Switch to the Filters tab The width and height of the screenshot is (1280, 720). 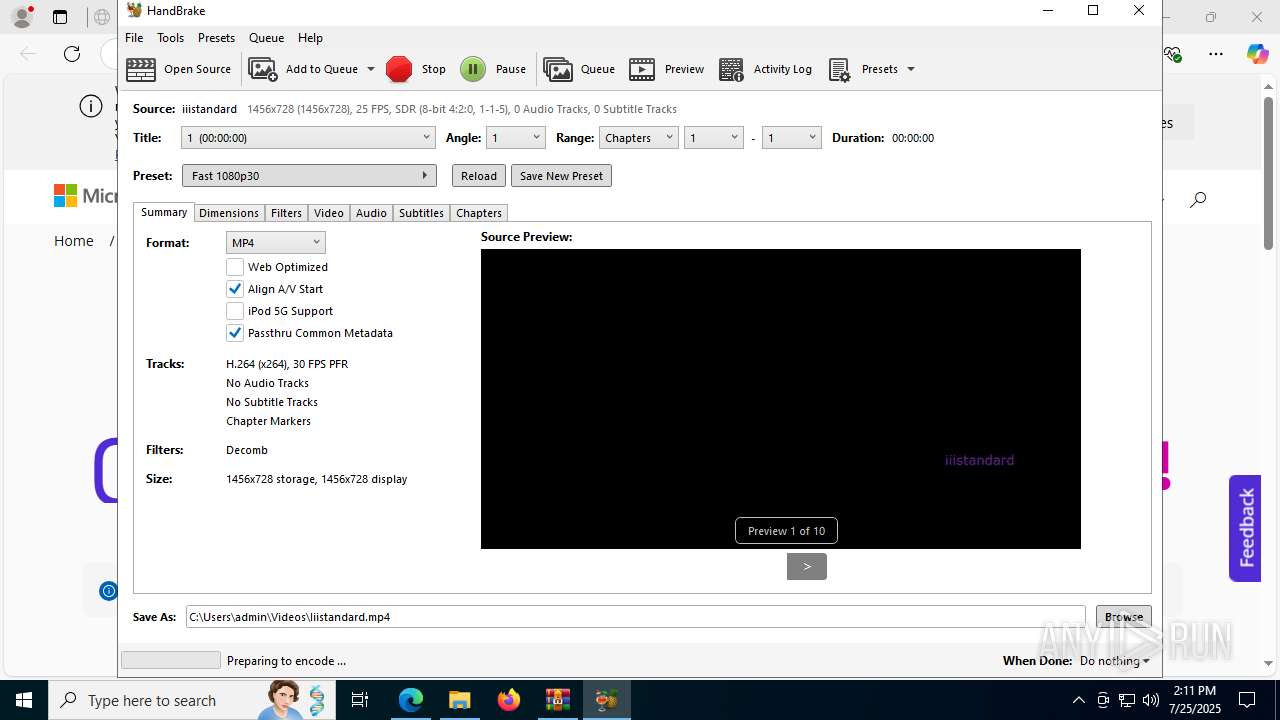click(x=286, y=213)
